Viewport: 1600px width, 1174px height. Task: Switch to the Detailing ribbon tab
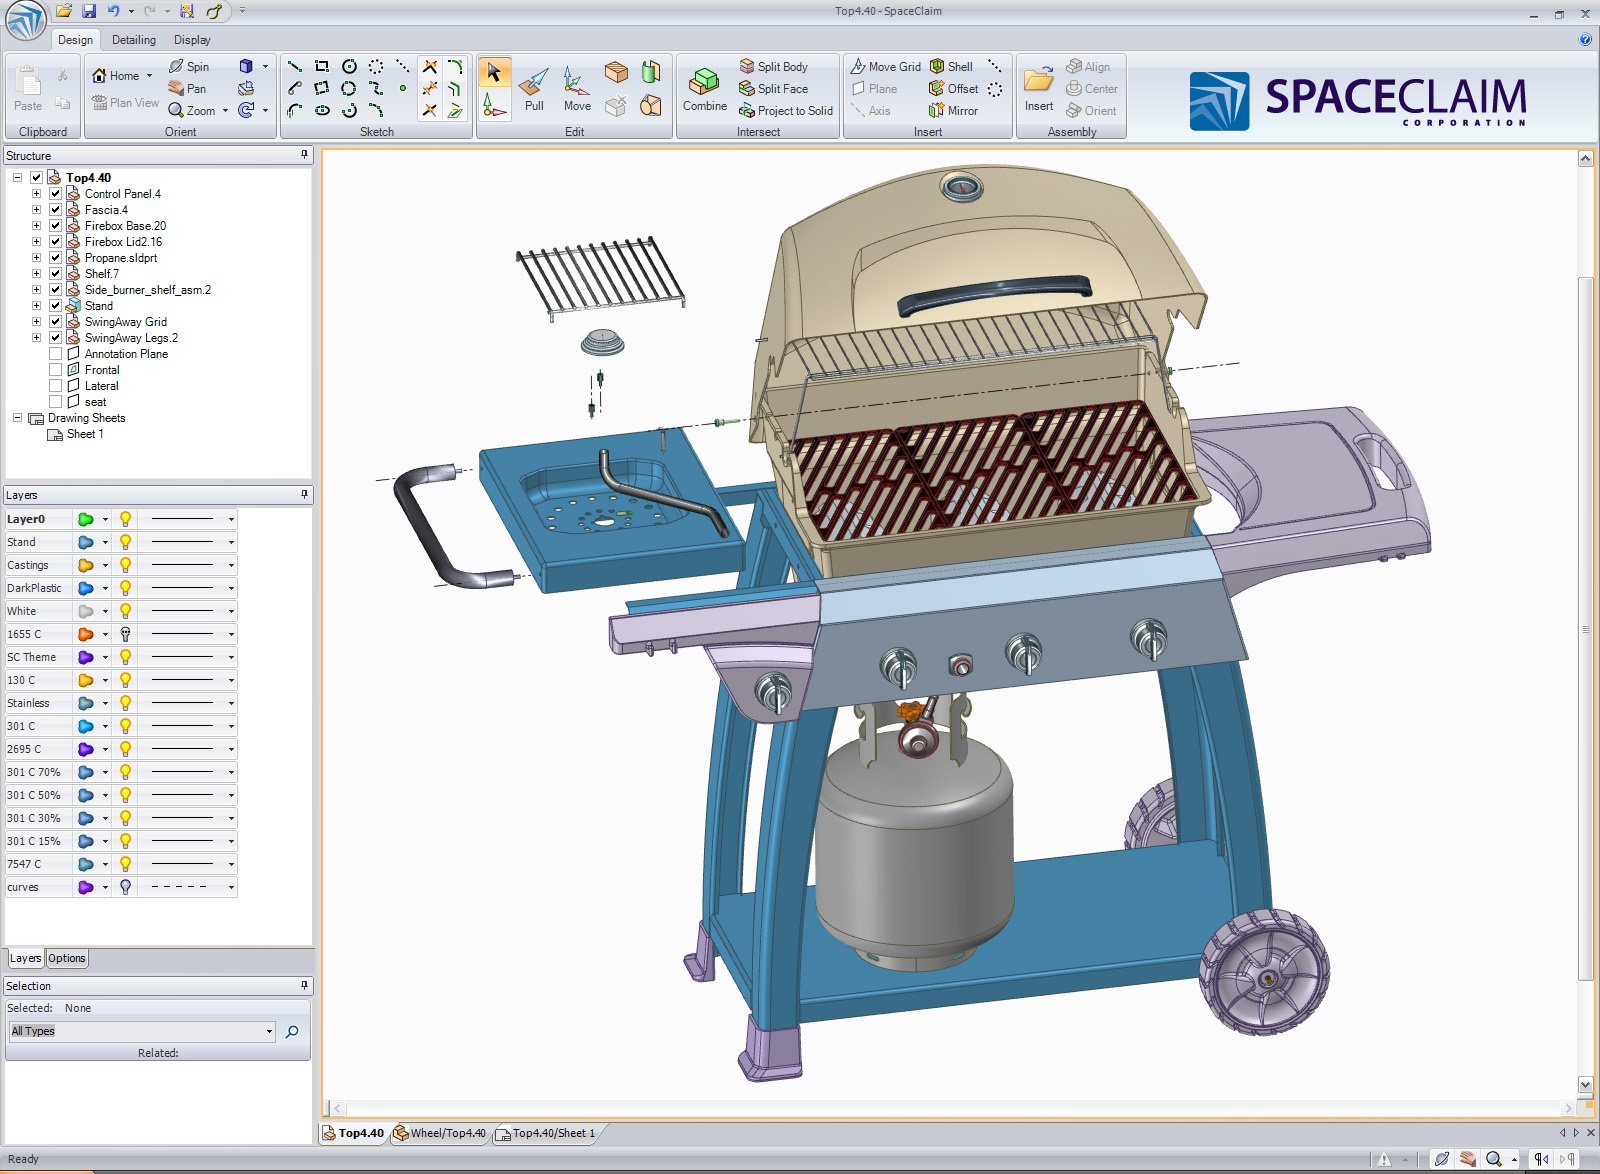134,40
